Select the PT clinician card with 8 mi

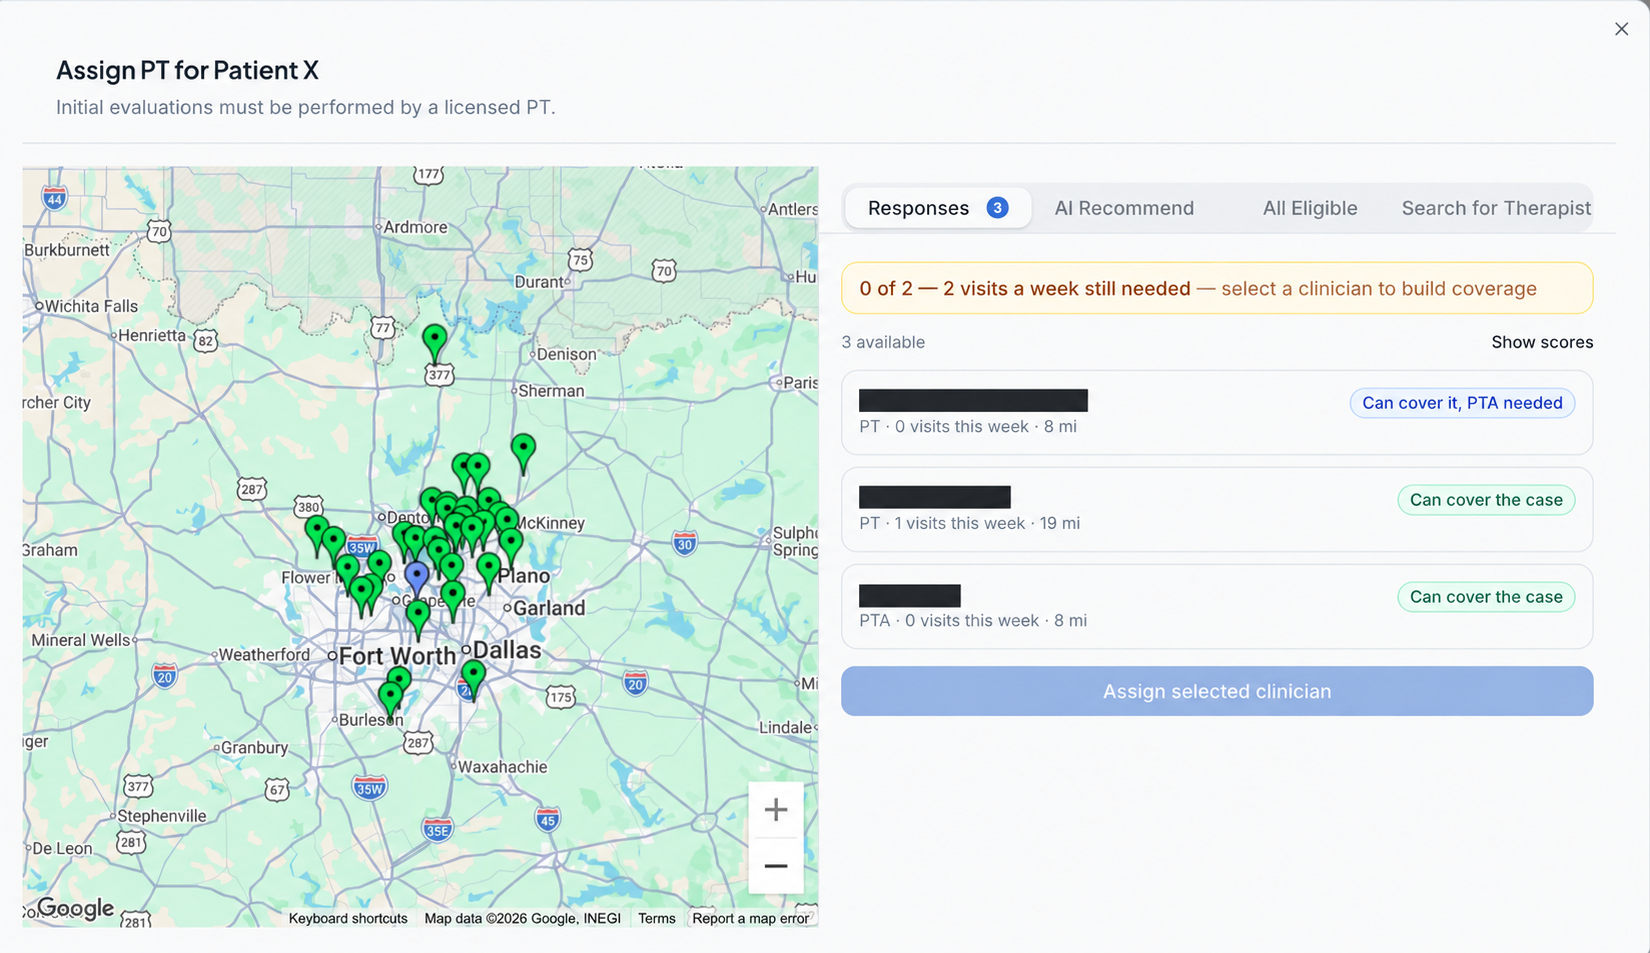pos(1217,413)
